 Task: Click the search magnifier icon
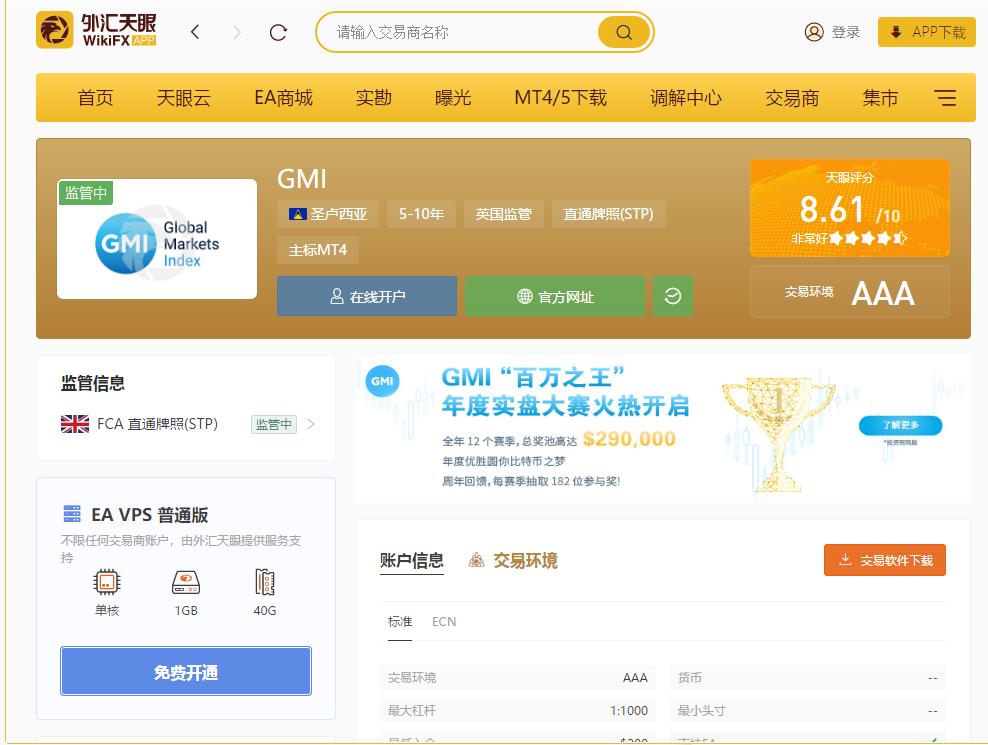pos(622,31)
